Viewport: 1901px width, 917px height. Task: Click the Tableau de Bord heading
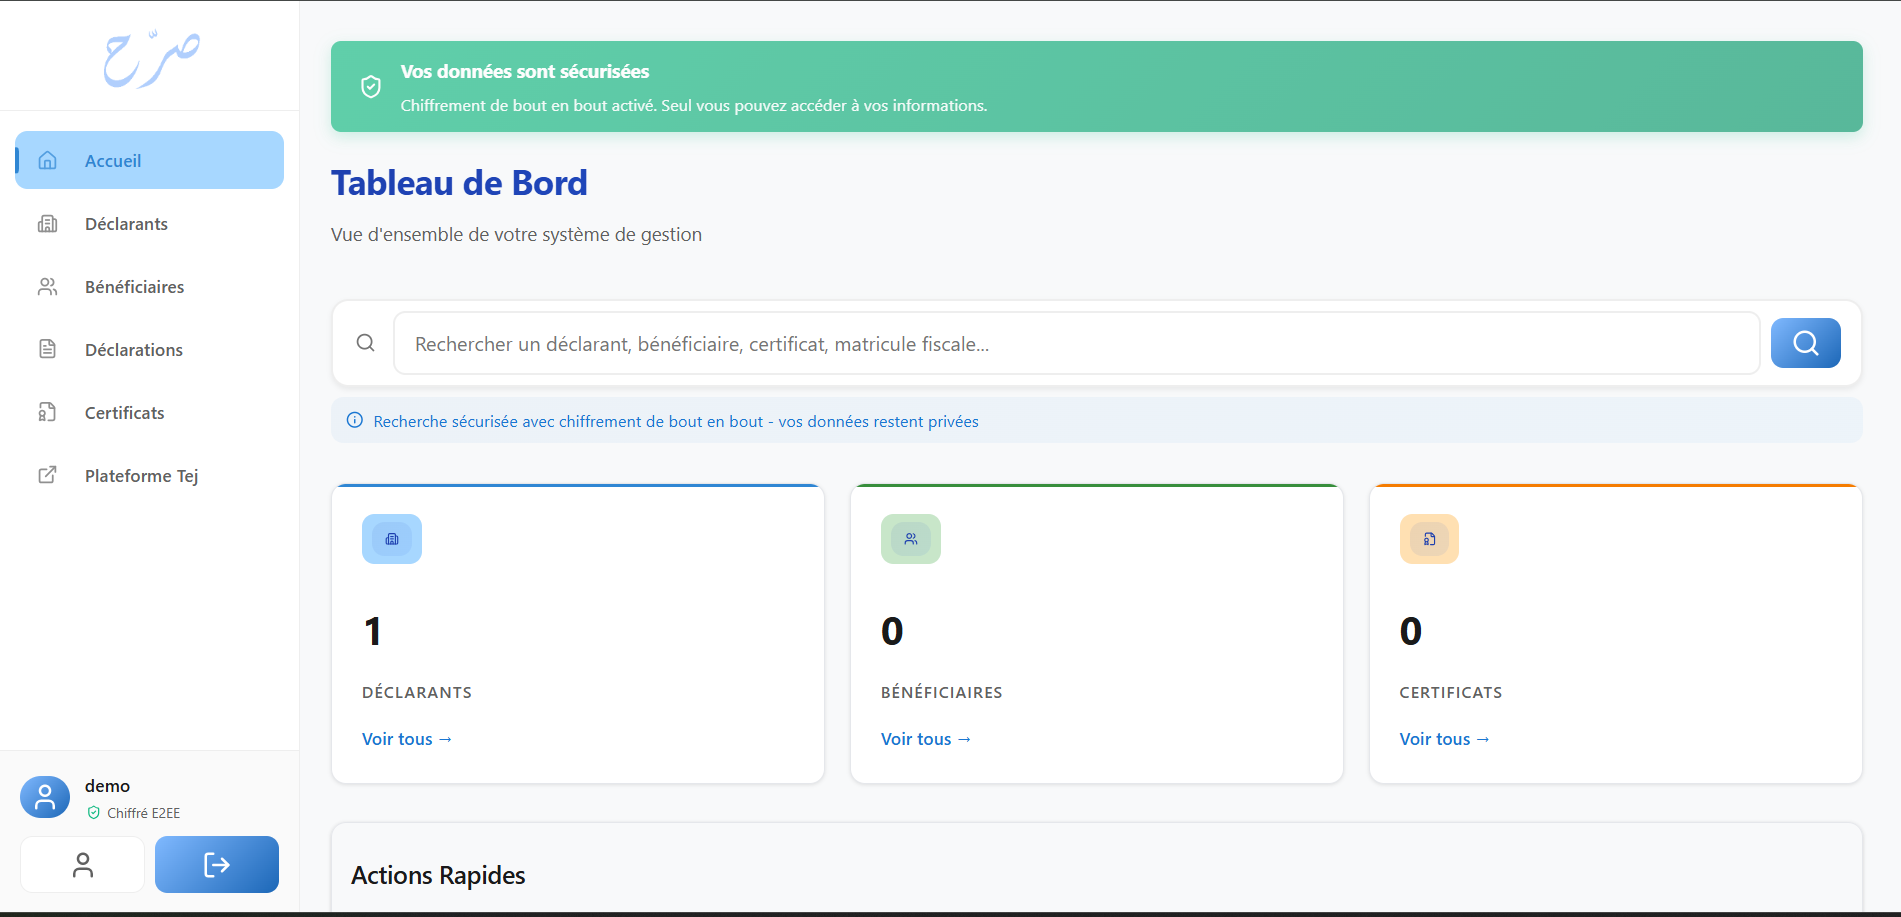(x=459, y=183)
